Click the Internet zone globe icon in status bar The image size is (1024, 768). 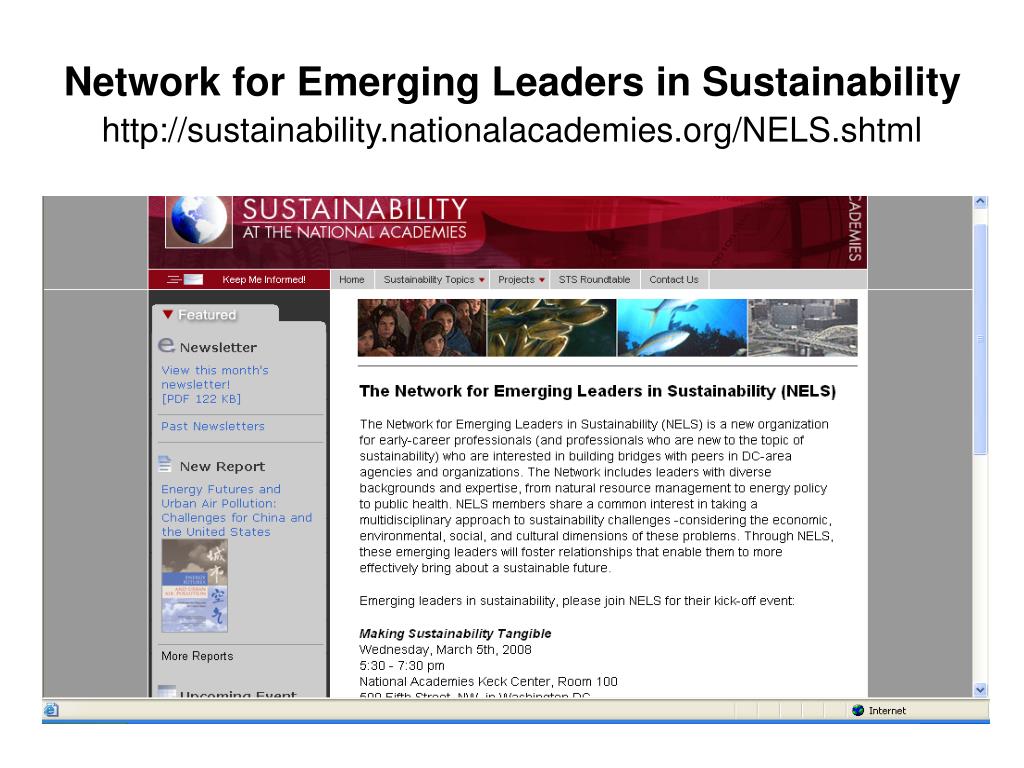[858, 711]
